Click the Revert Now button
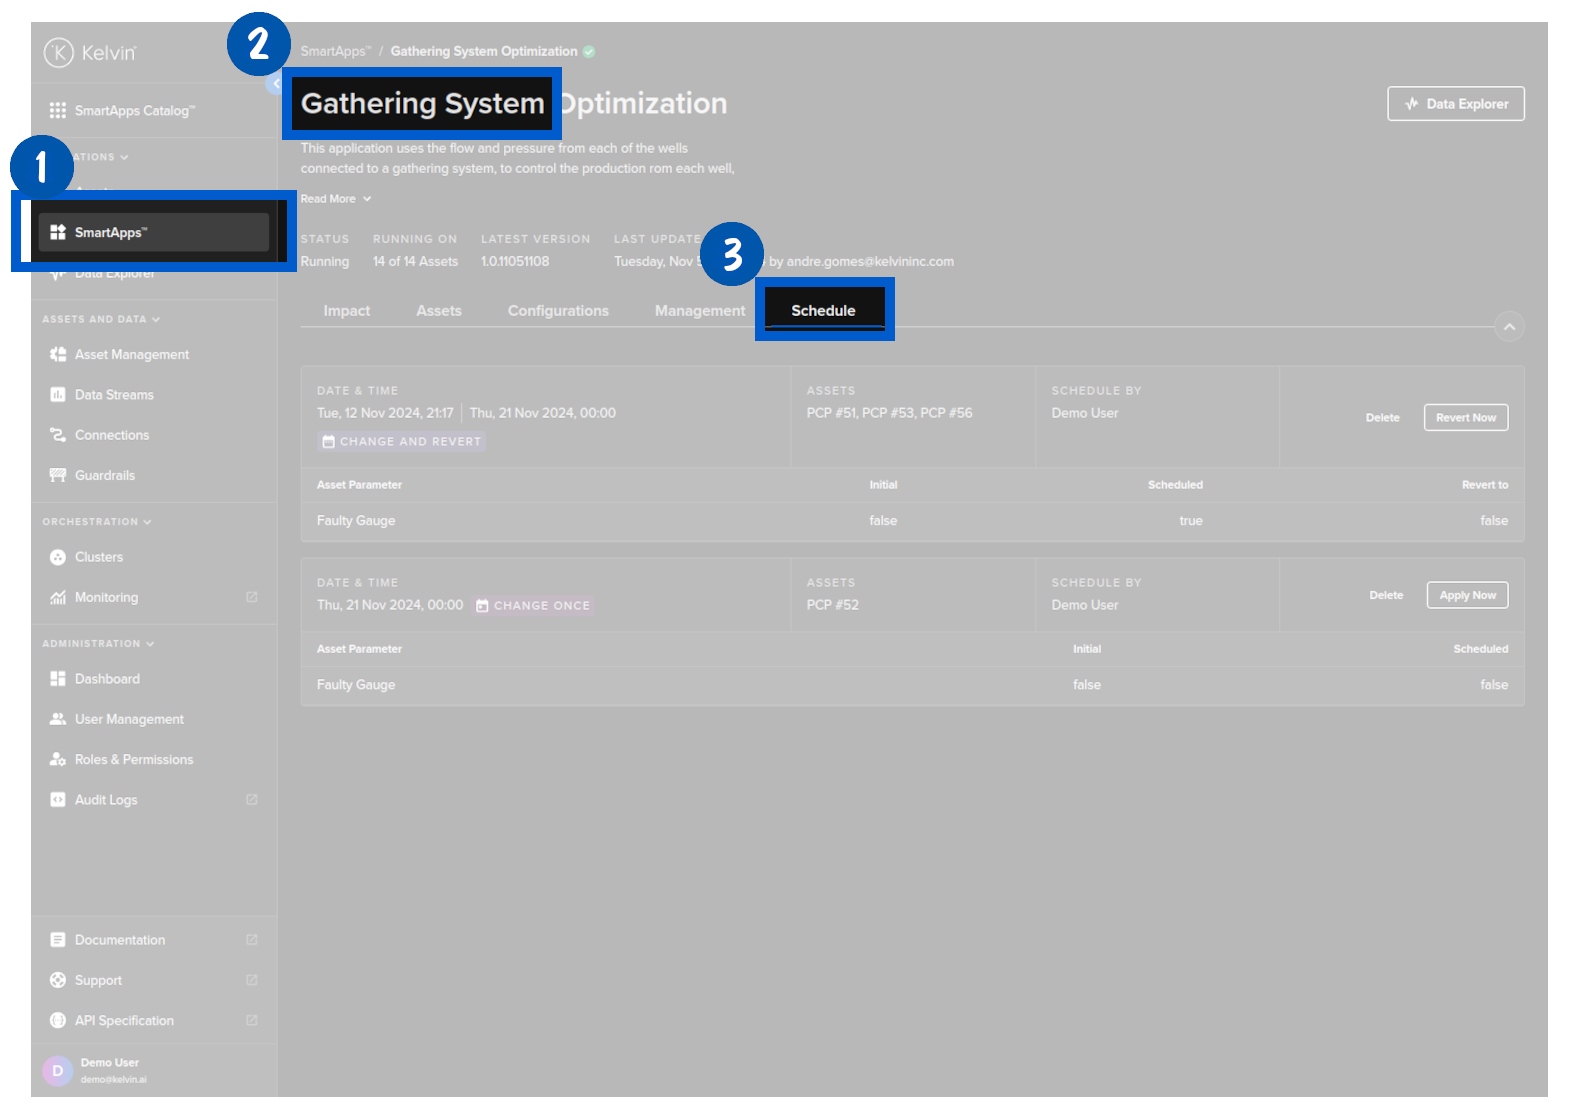1580x1120 pixels. (1465, 418)
